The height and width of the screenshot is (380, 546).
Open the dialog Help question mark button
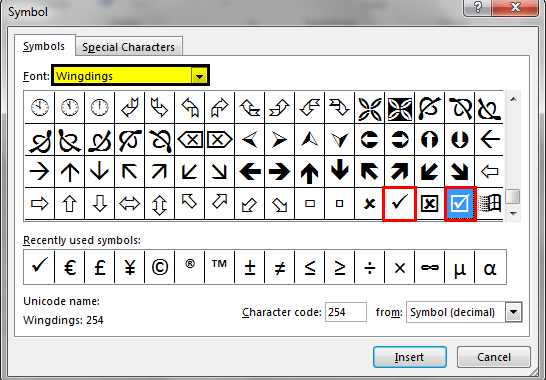477,7
